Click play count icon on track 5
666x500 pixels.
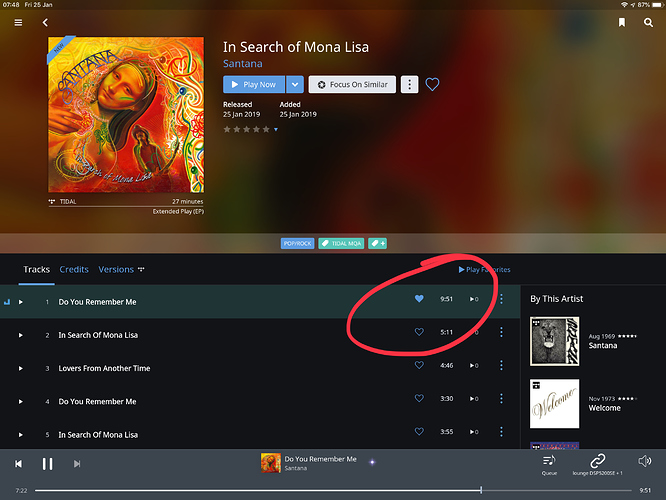tap(474, 432)
